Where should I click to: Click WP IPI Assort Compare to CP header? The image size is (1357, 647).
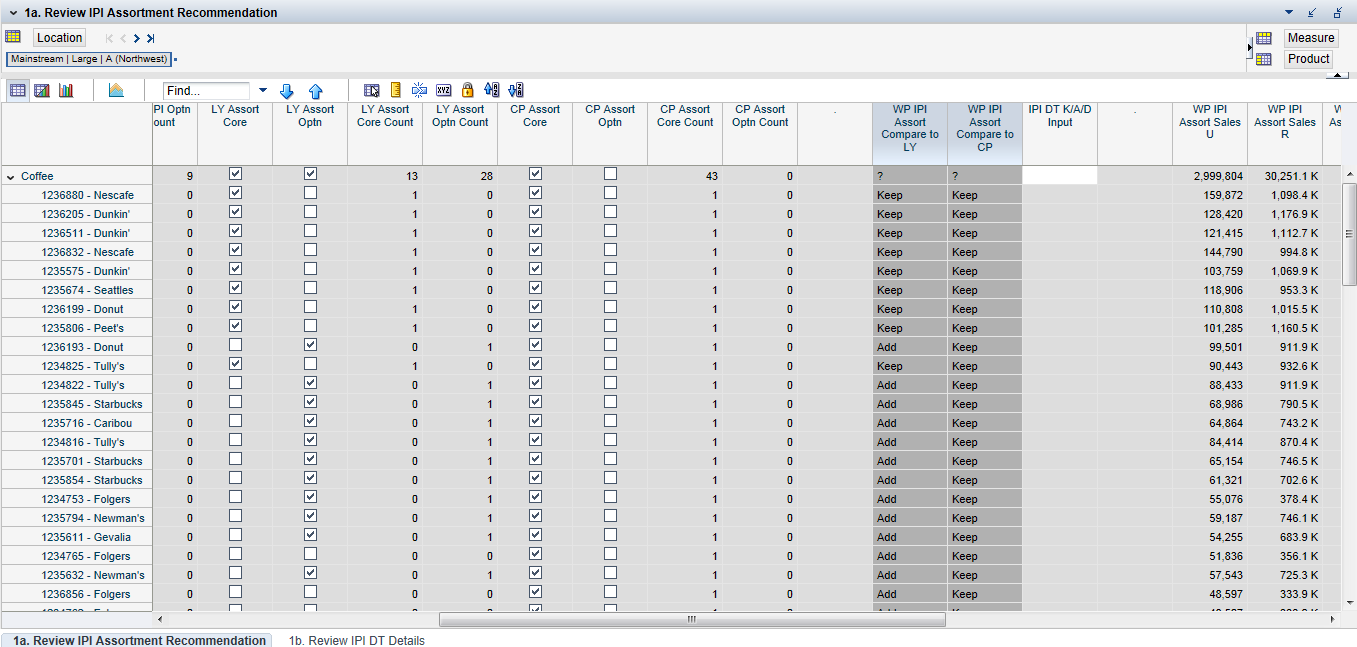(985, 134)
